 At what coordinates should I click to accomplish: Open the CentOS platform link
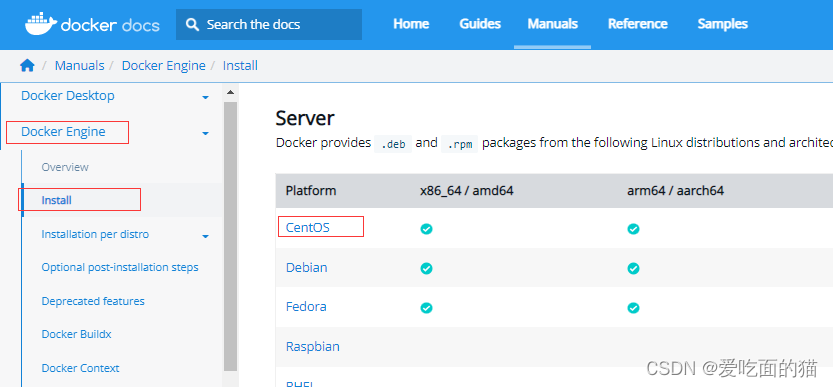coord(308,227)
